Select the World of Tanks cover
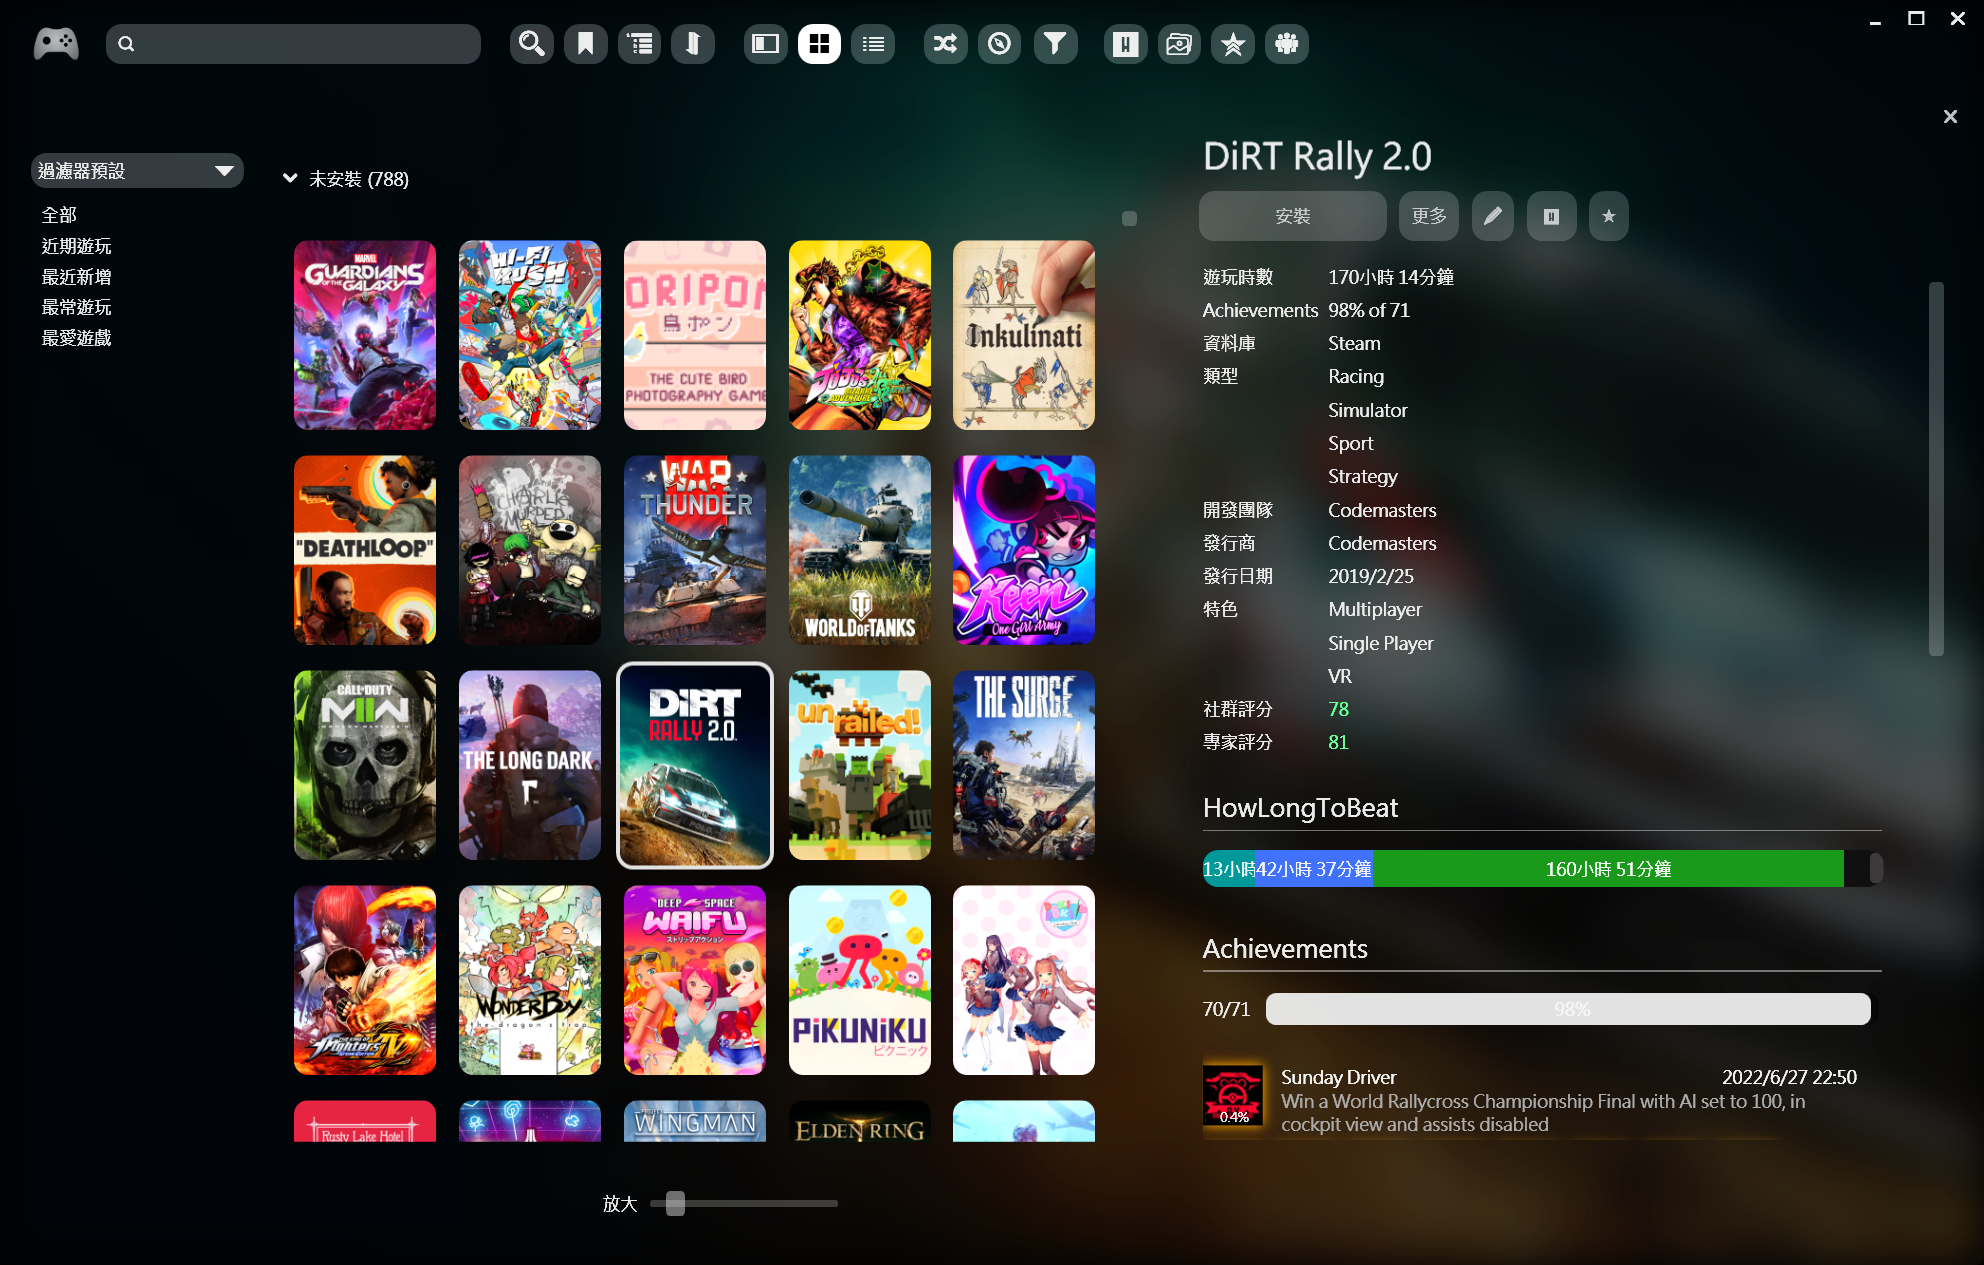This screenshot has height=1265, width=1984. [x=860, y=550]
